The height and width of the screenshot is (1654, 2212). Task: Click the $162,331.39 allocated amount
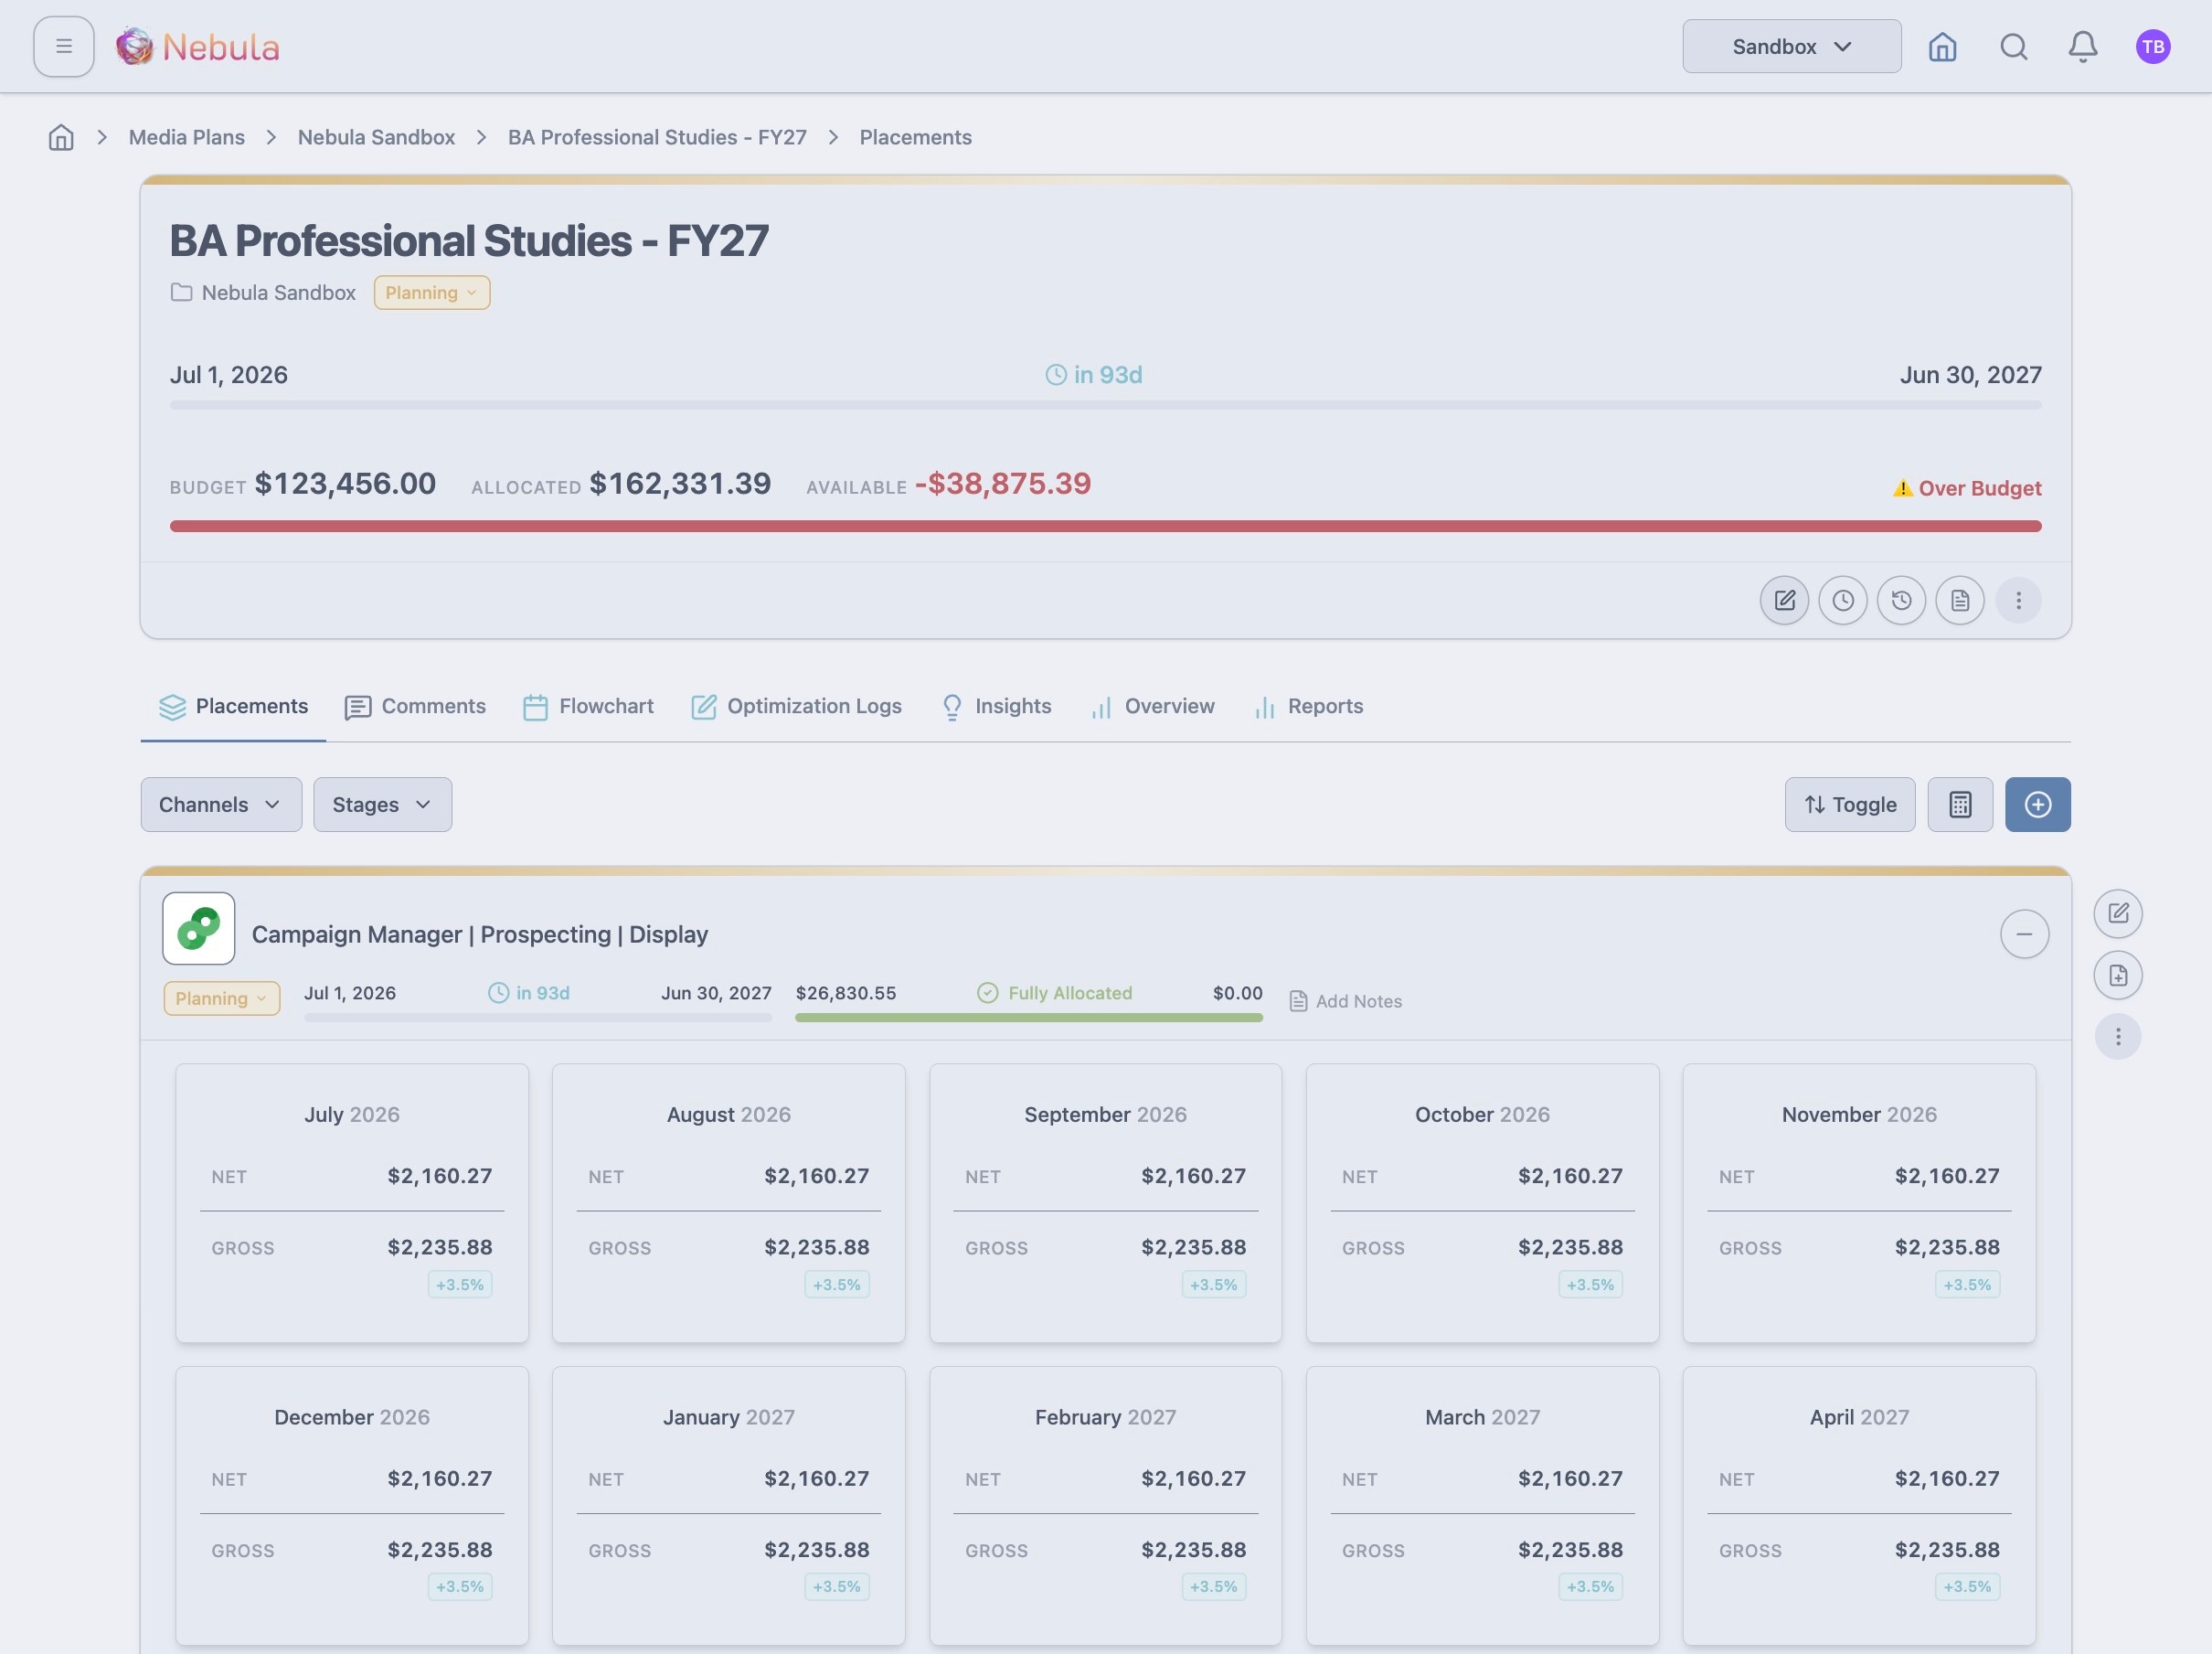click(x=680, y=484)
